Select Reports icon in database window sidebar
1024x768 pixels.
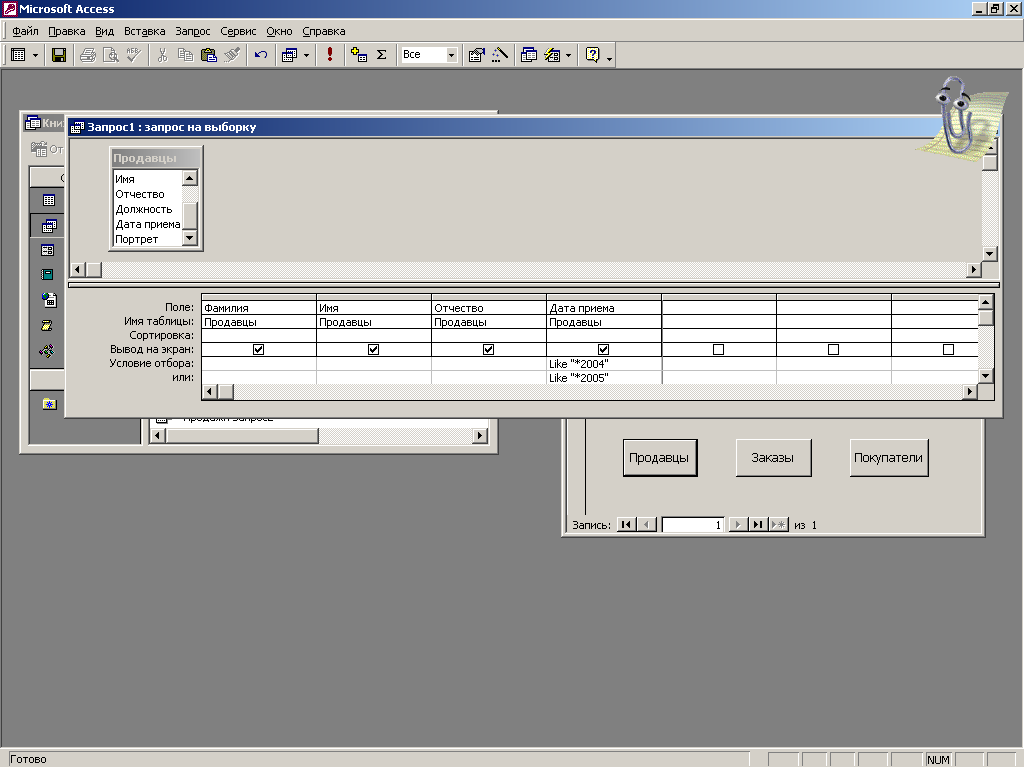(x=48, y=274)
